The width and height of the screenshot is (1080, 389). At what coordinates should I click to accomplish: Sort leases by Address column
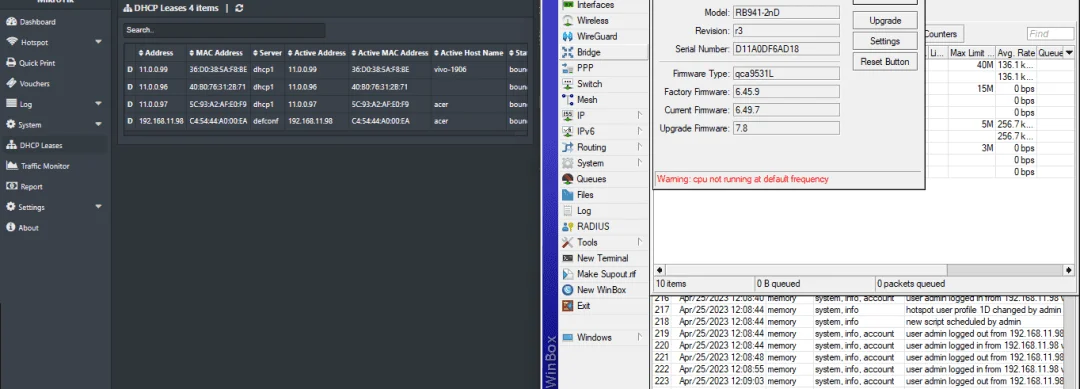[156, 53]
